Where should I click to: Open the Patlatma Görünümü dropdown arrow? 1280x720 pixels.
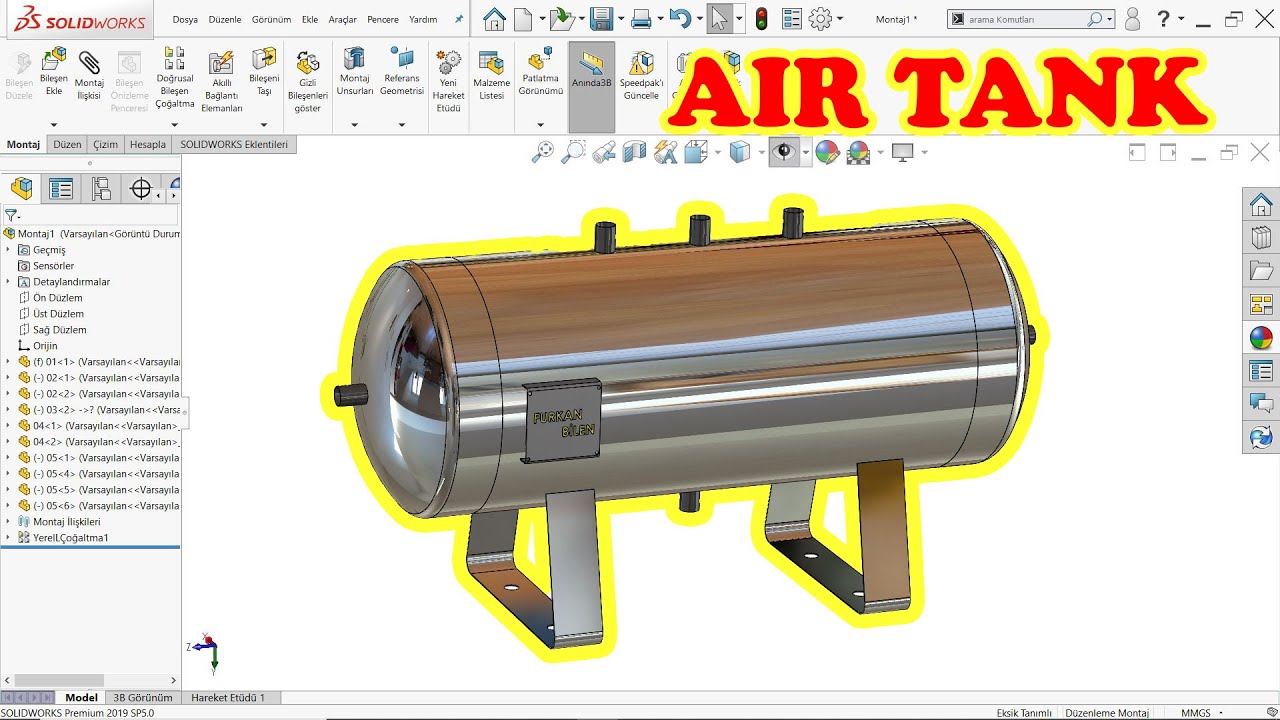click(541, 125)
